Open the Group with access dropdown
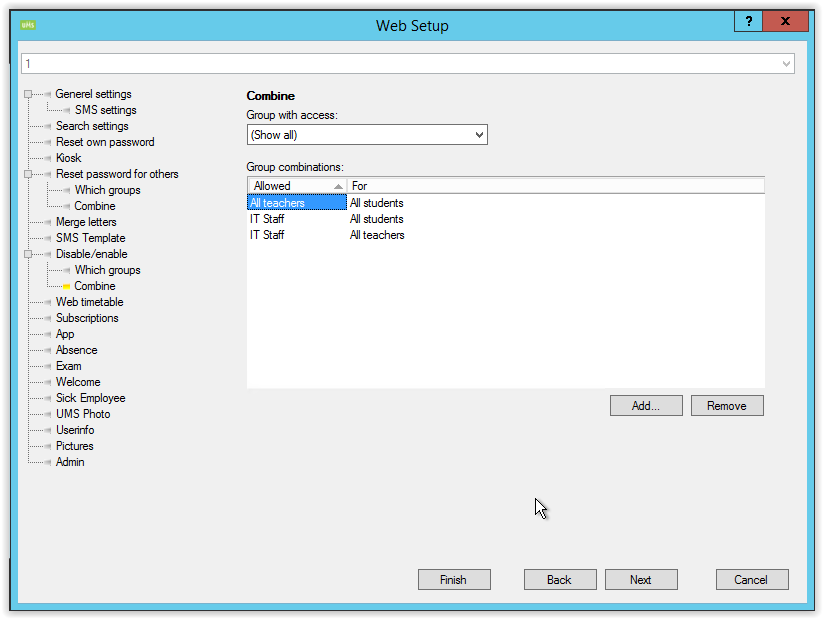Viewport: 823px width, 619px height. 479,135
